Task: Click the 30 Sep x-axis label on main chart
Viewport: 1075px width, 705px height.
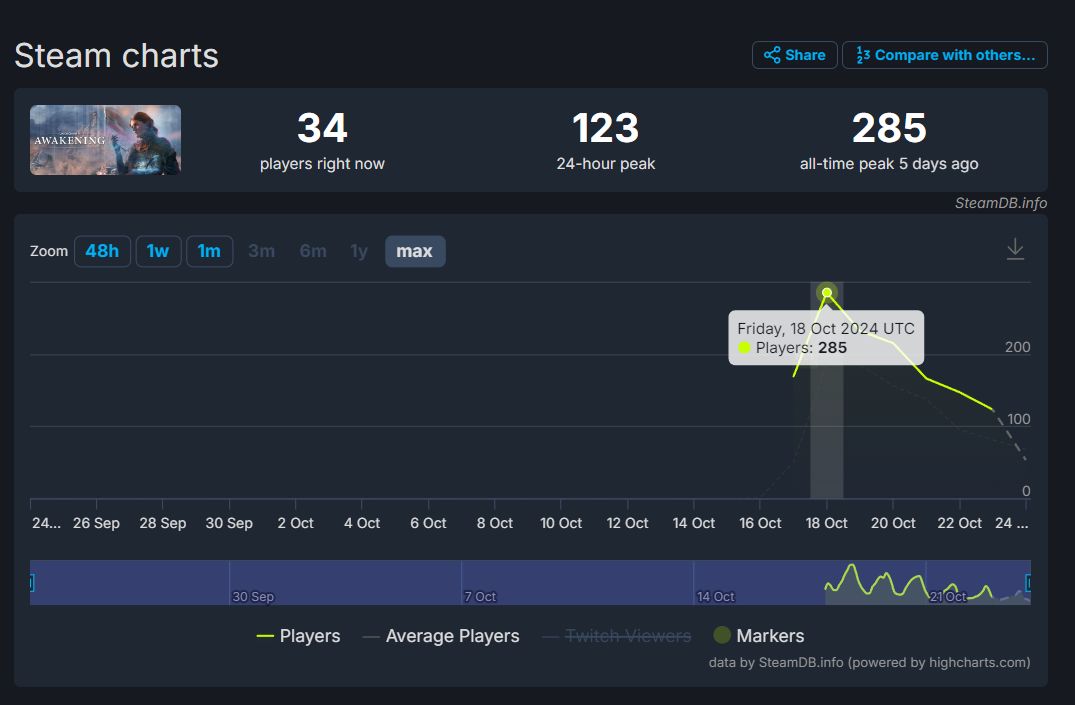Action: (229, 523)
